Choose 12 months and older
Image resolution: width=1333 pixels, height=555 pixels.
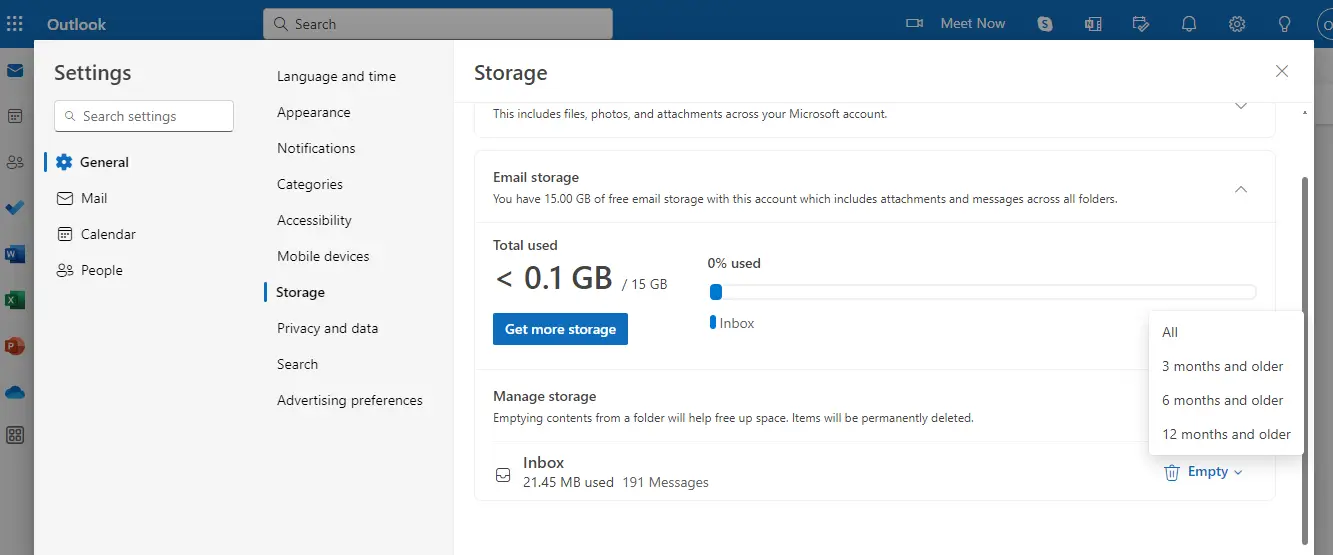coord(1227,434)
